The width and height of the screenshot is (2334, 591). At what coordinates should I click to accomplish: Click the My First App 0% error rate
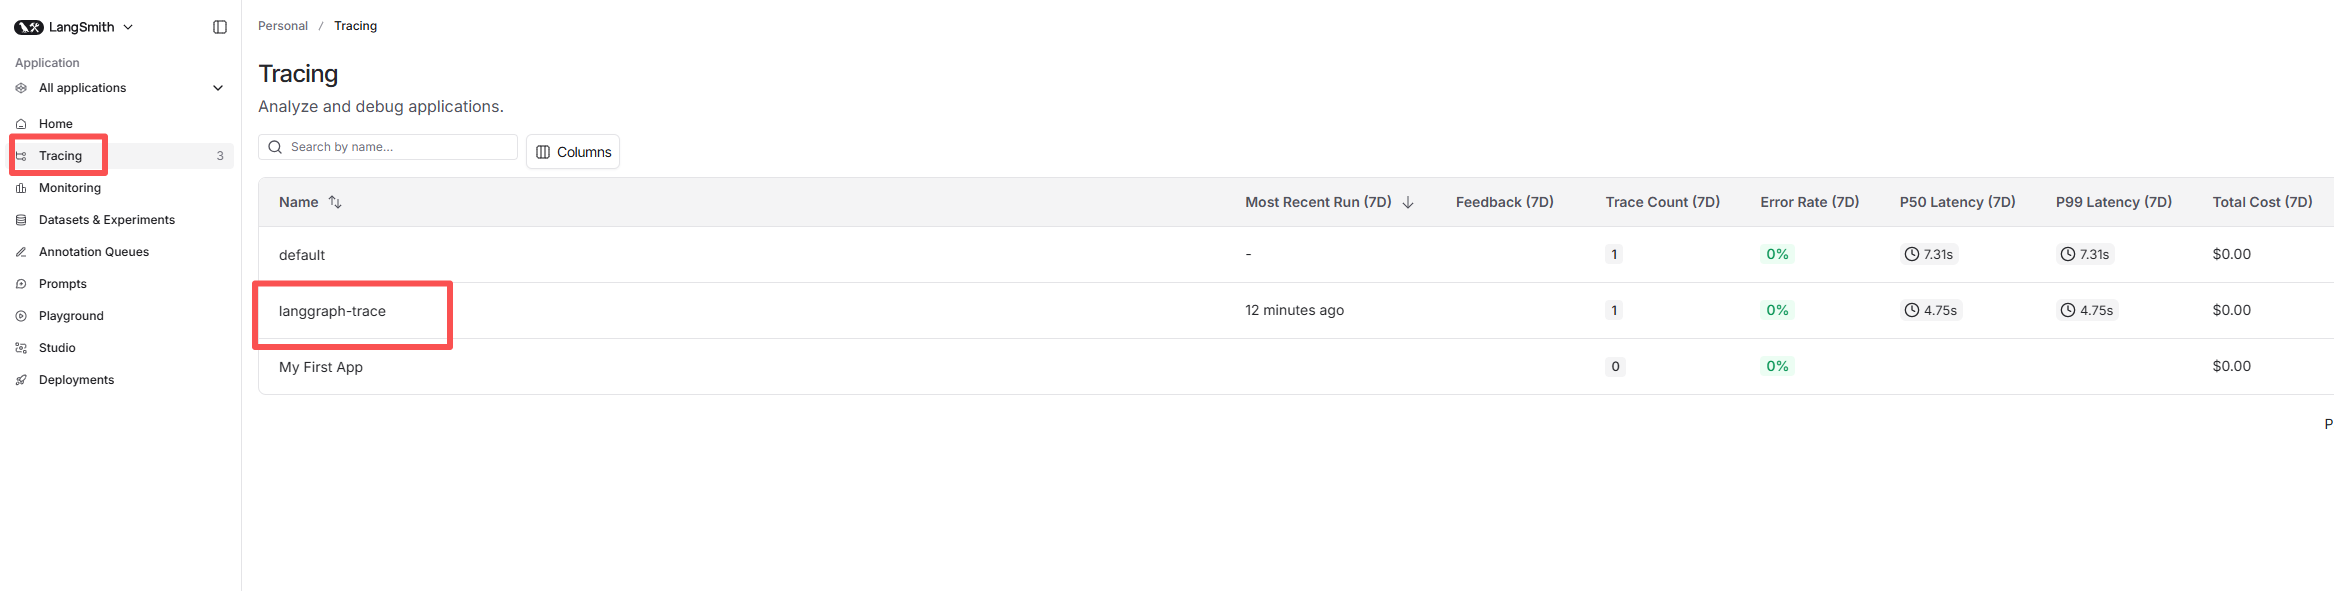pos(1777,366)
